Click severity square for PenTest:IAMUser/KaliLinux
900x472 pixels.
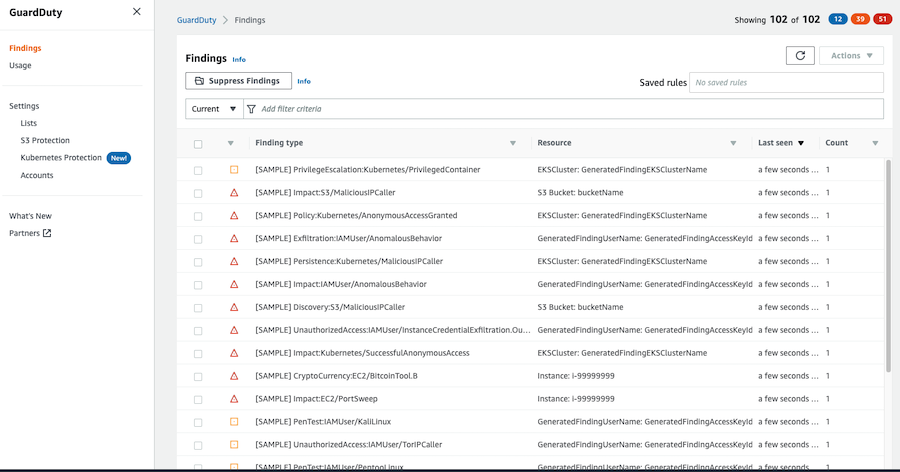point(234,421)
